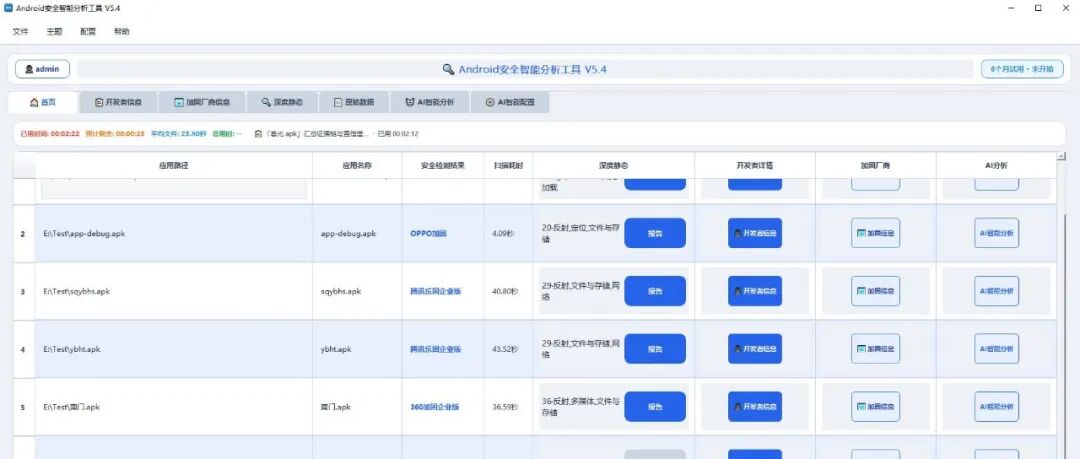Image resolution: width=1080 pixels, height=459 pixels.
Task: Click the estimated remaining 00:00:28 text
Action: (x=115, y=134)
